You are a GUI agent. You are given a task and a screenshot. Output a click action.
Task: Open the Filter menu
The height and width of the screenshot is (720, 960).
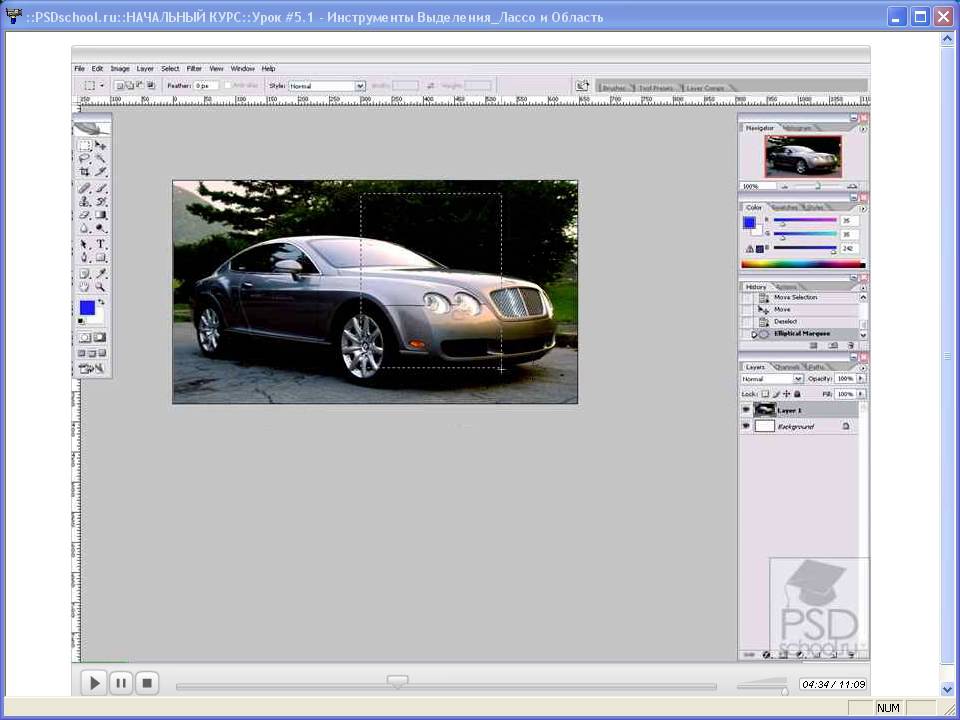click(194, 69)
